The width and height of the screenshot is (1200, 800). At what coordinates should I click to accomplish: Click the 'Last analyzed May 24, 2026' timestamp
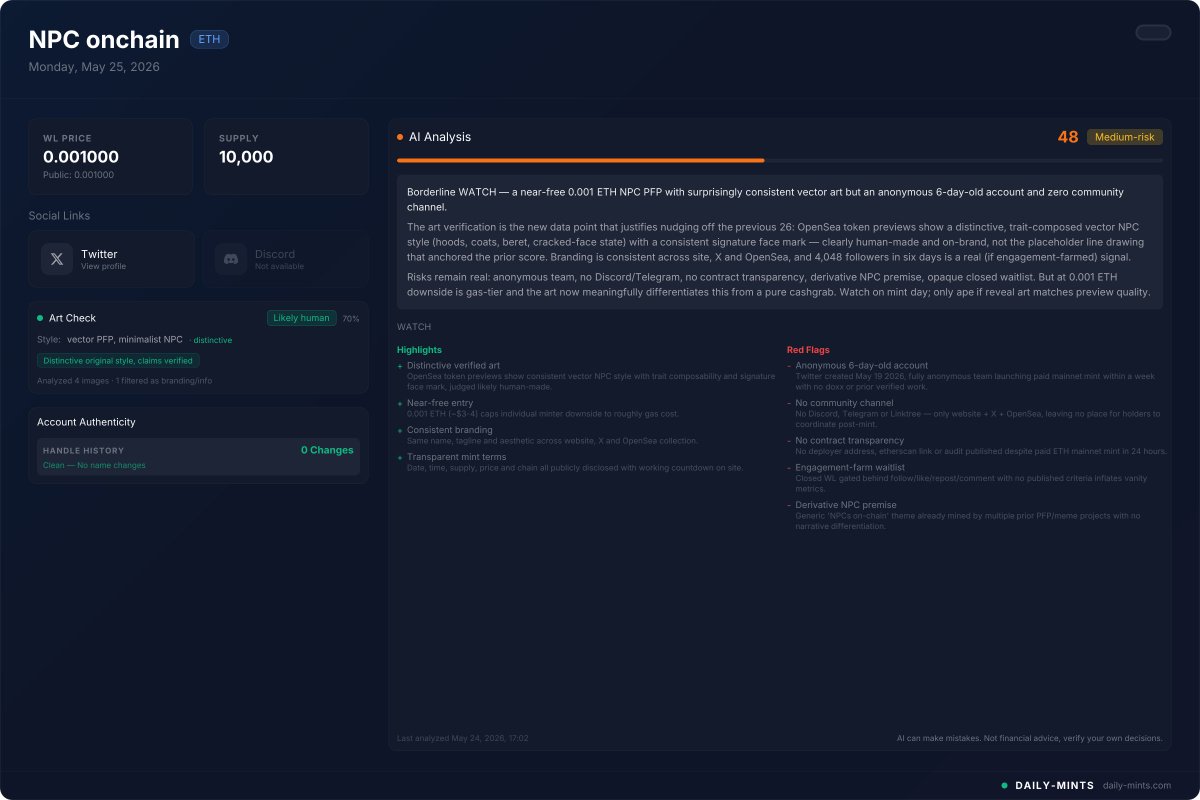(x=462, y=738)
